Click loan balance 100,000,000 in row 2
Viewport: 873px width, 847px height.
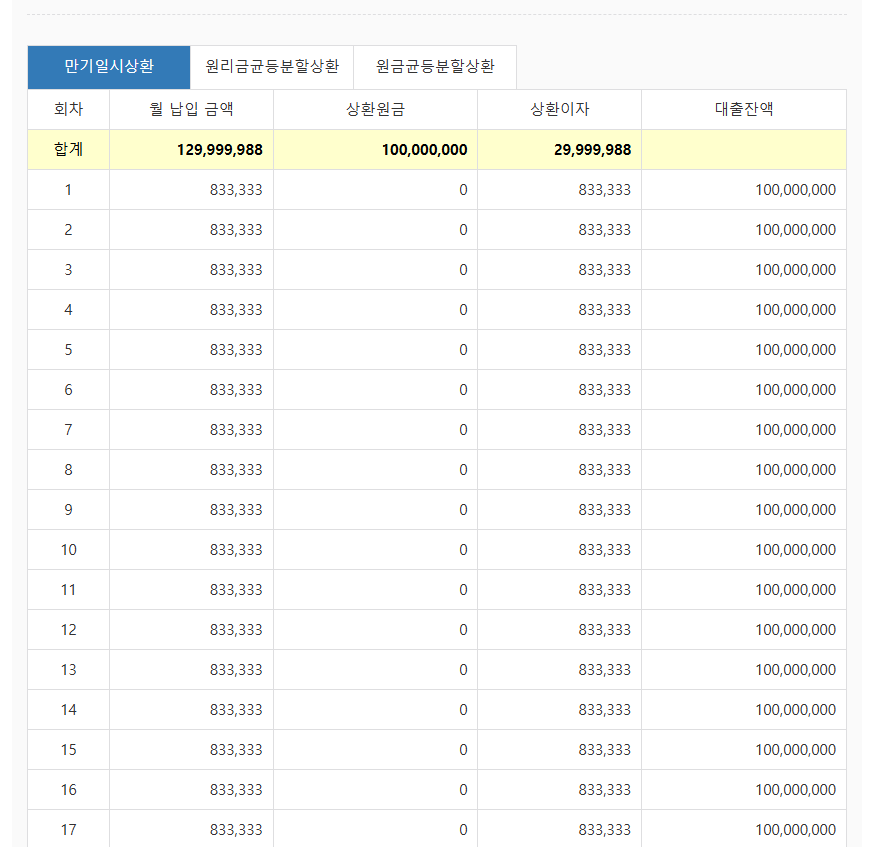click(x=796, y=230)
